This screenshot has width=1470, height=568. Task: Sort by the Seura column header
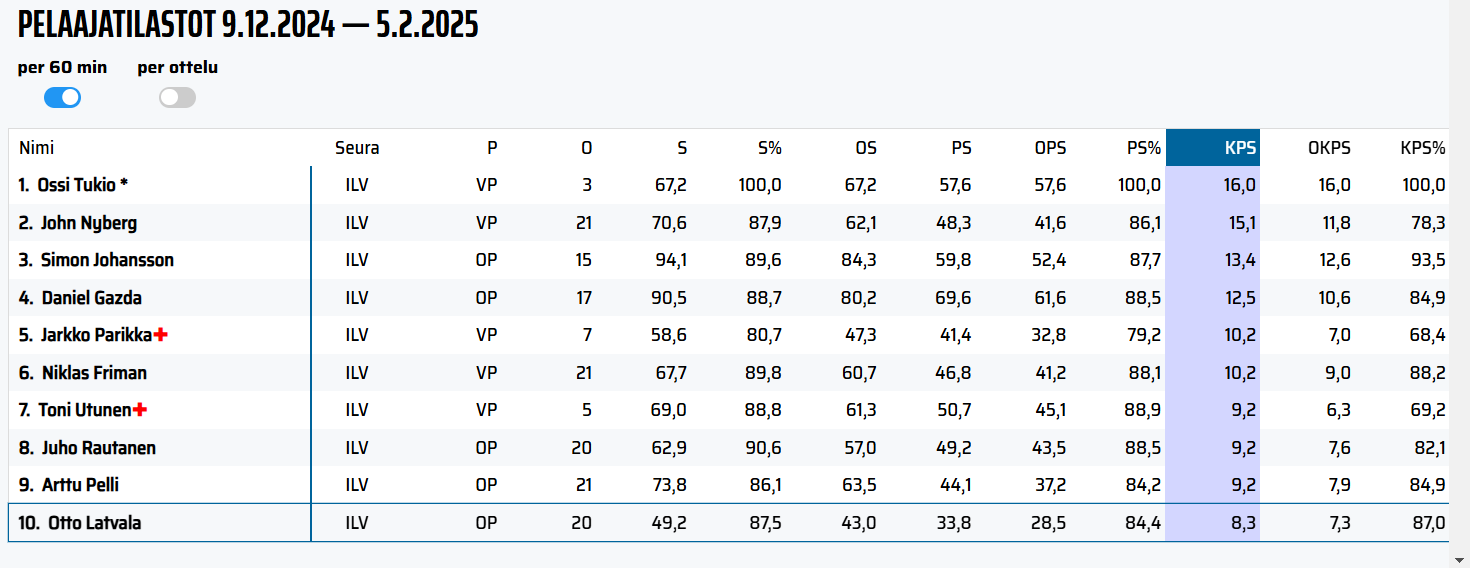pyautogui.click(x=357, y=148)
